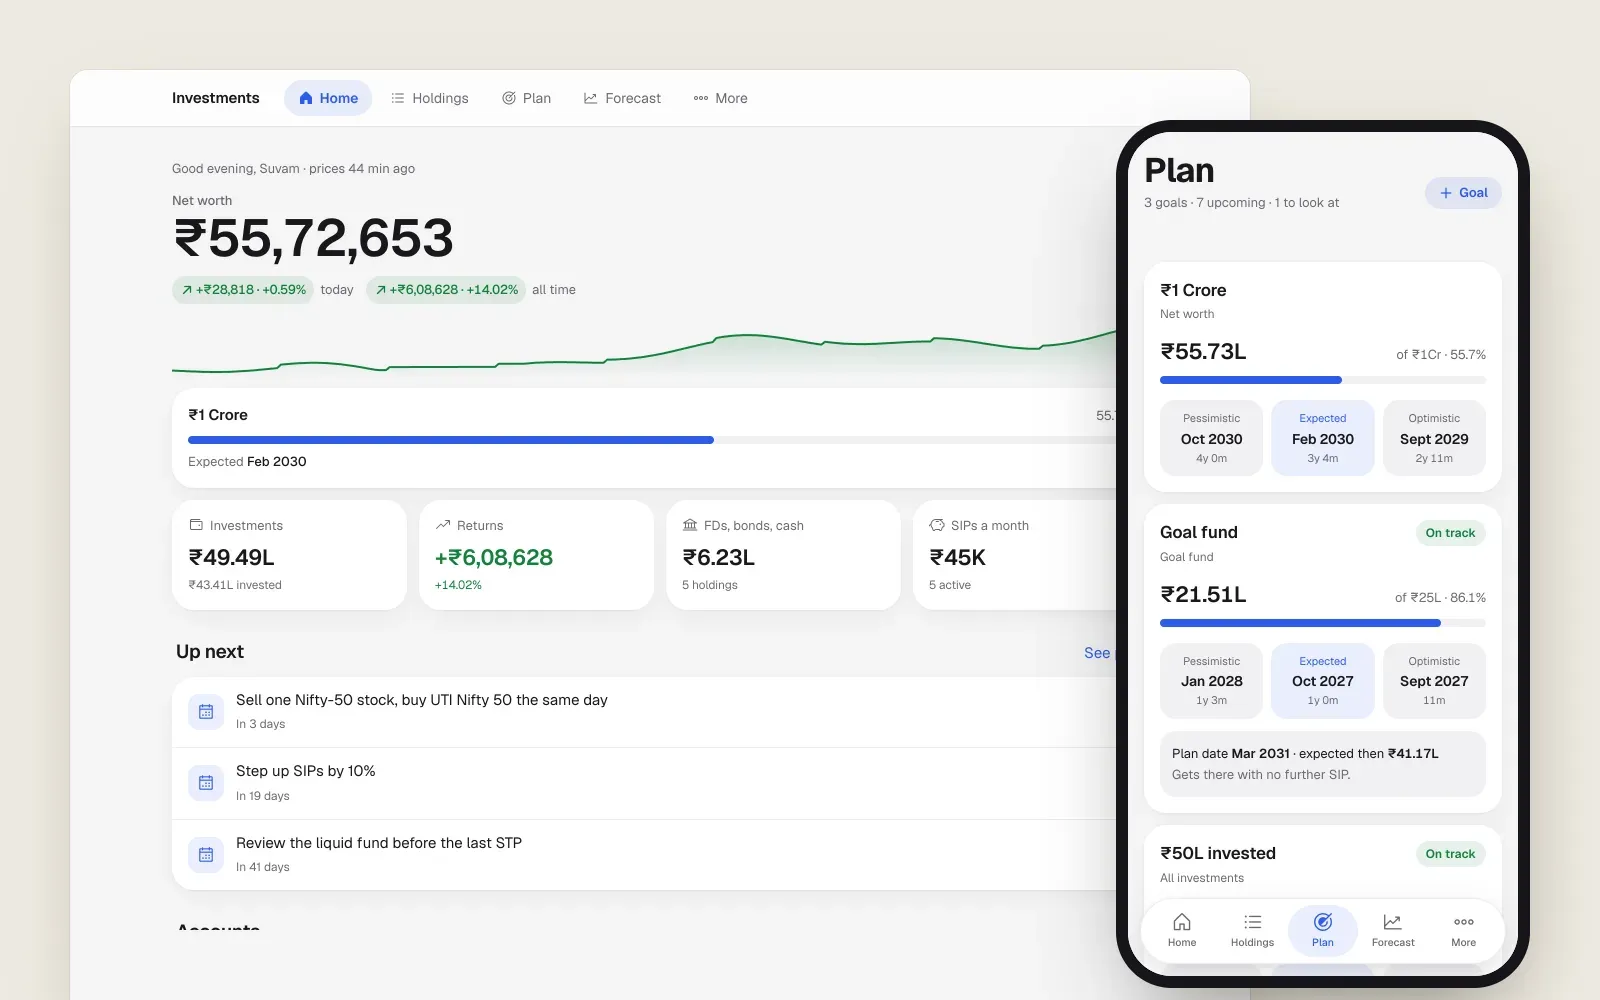The width and height of the screenshot is (1600, 1000).
Task: Click the ₹1 Crore net worth progress bar on phone
Action: [x=1323, y=380]
